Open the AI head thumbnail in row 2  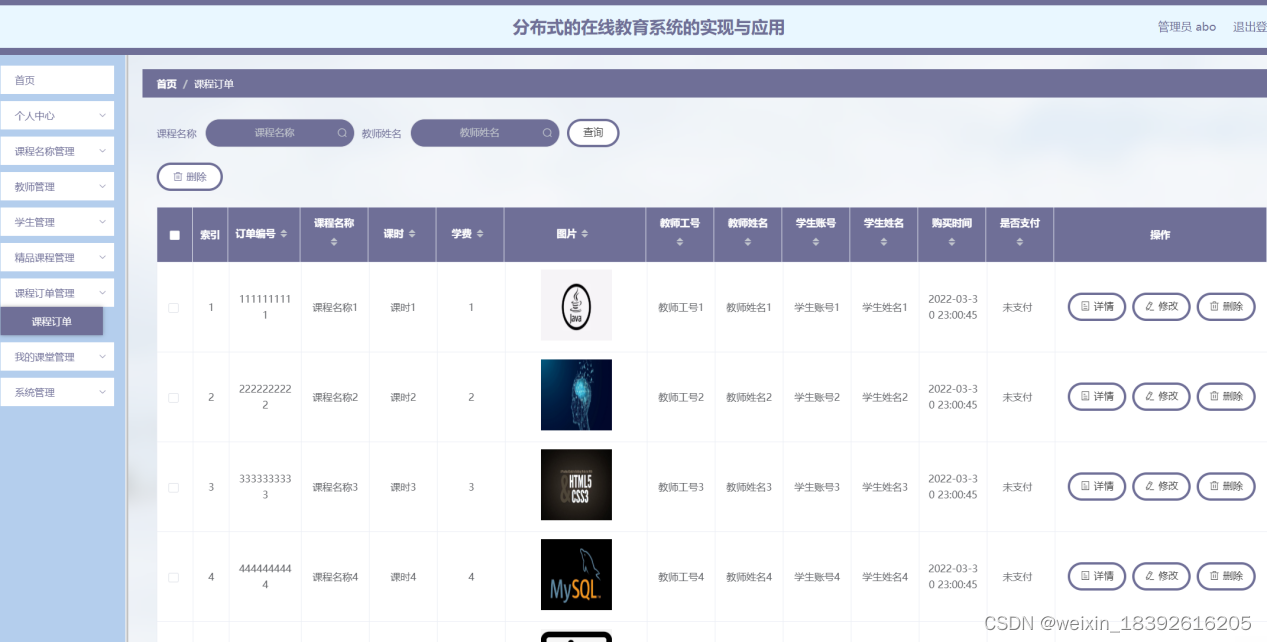576,395
